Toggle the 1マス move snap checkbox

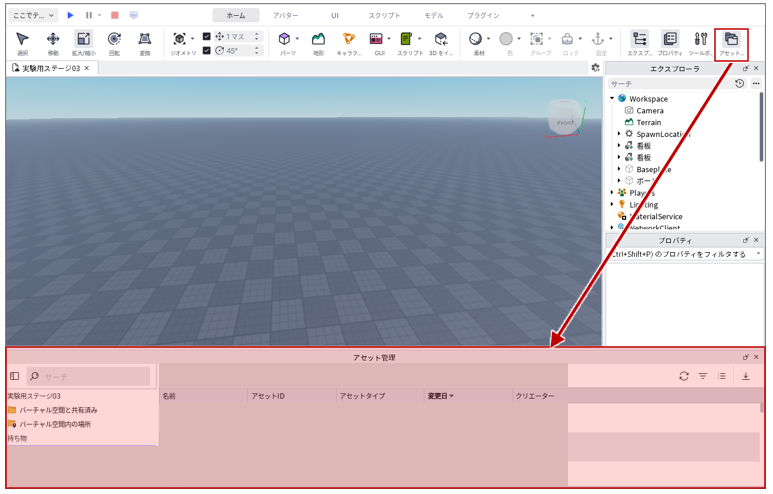click(207, 36)
